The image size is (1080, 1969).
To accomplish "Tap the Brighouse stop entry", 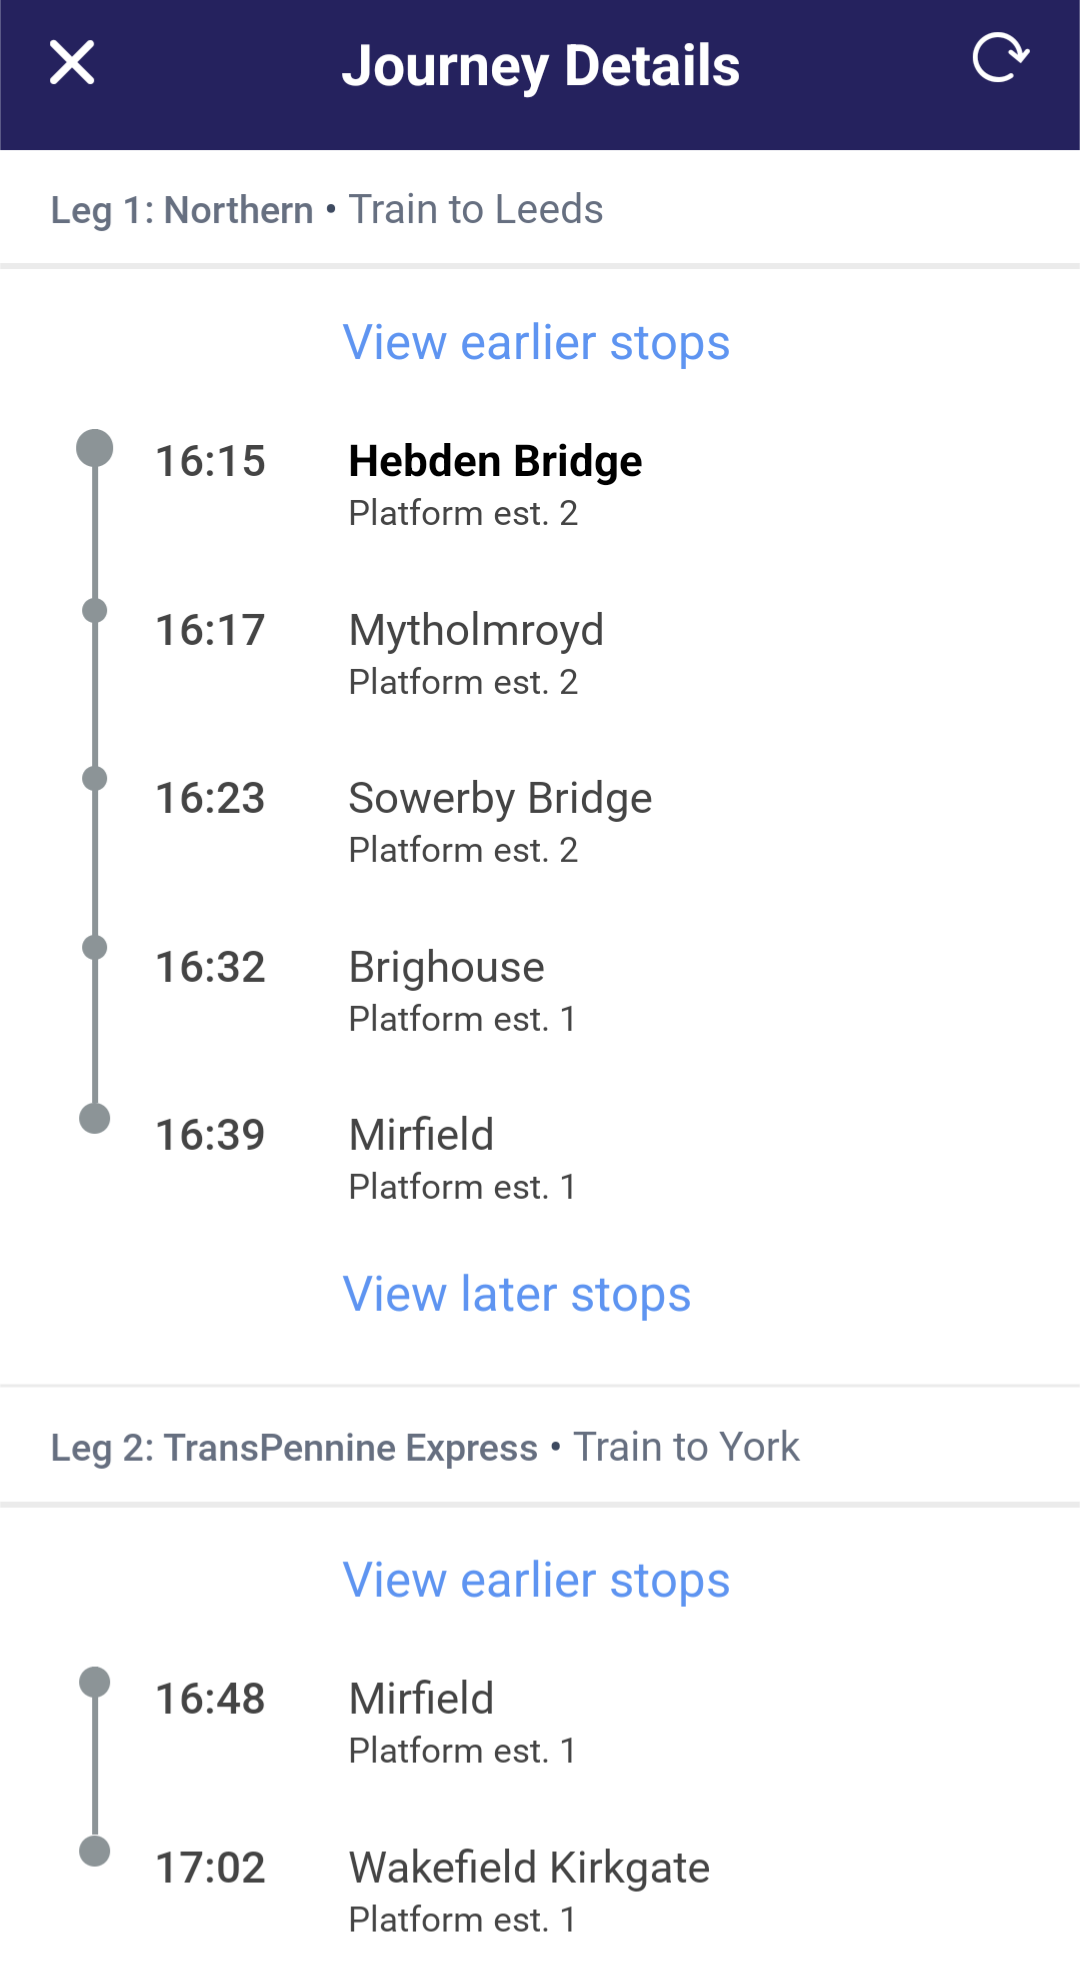I will point(446,968).
